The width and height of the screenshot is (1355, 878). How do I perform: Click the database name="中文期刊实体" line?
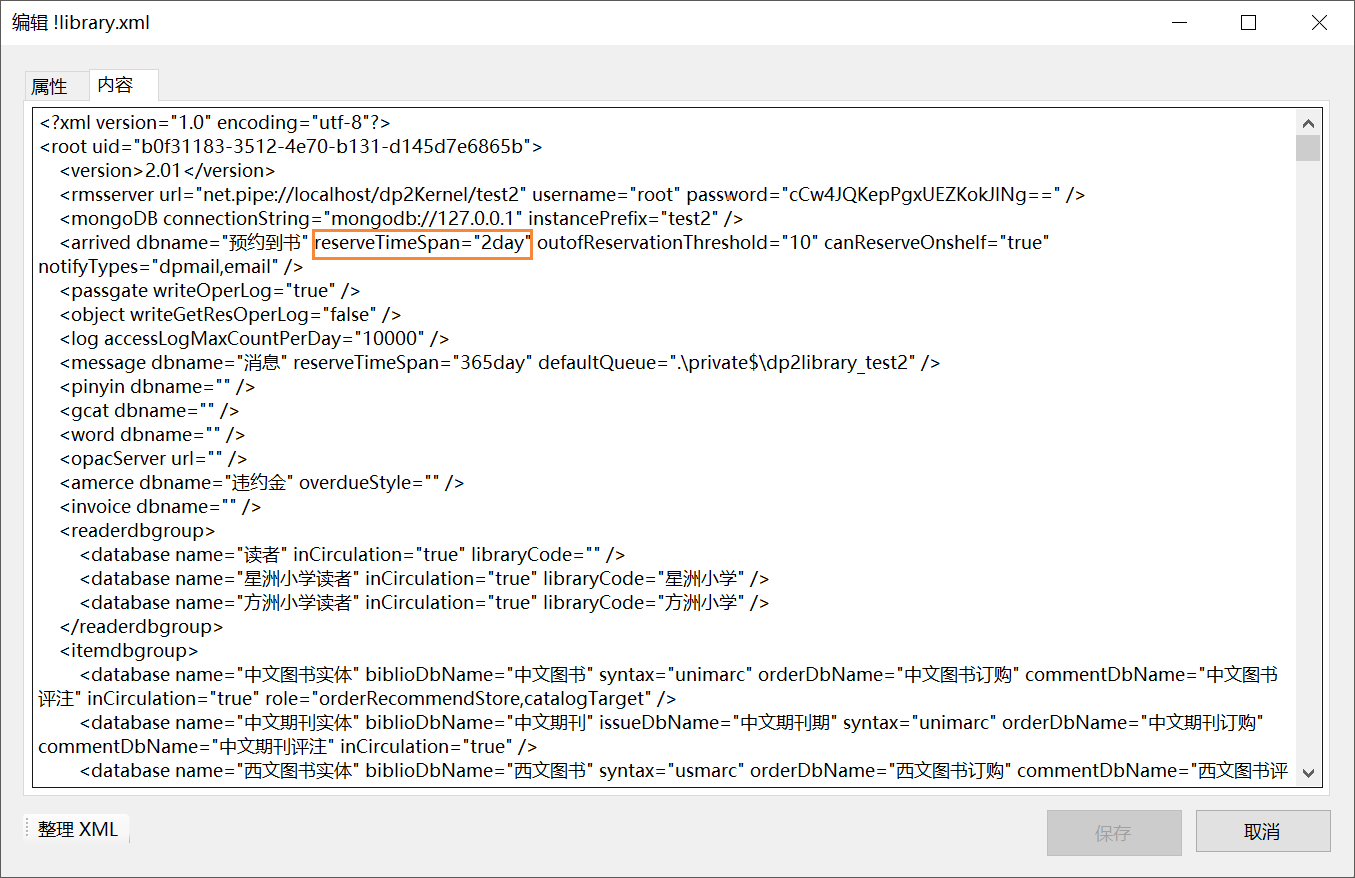[673, 722]
